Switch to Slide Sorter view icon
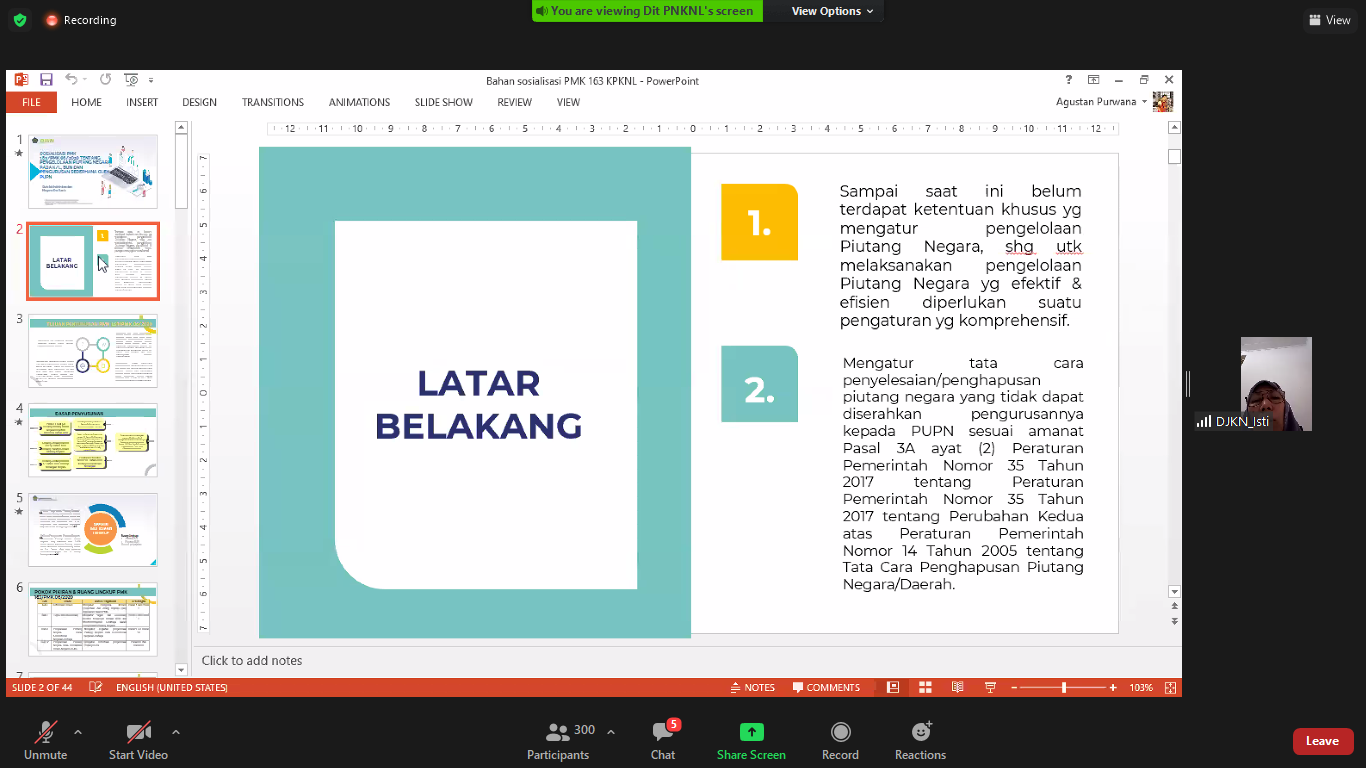 click(925, 688)
